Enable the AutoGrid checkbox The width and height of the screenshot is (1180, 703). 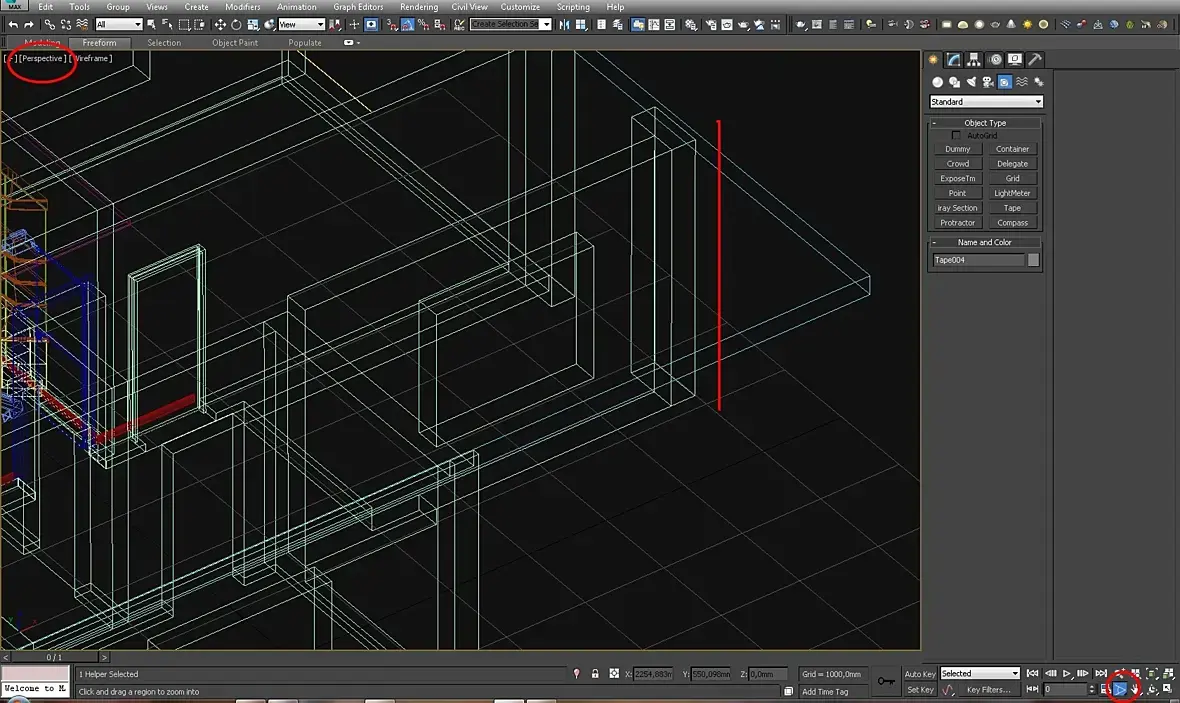[956, 135]
